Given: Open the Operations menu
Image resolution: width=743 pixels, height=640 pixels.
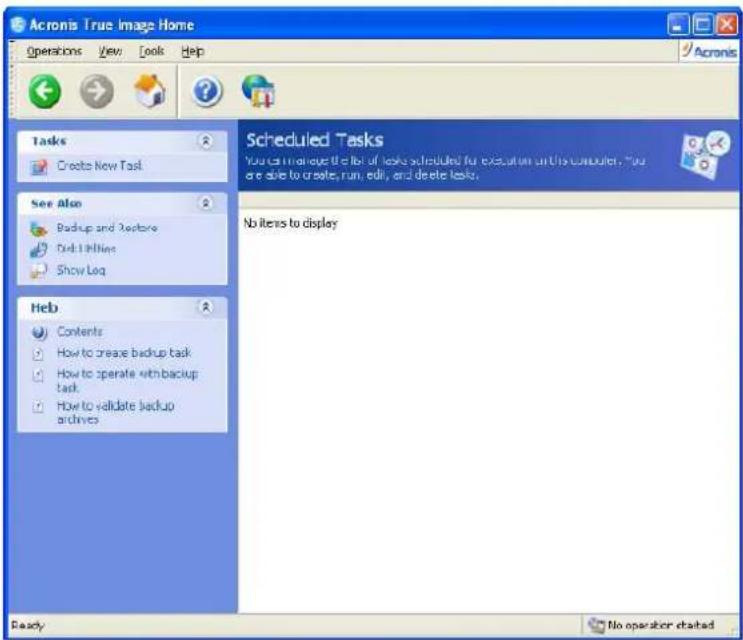Looking at the screenshot, I should [54, 51].
